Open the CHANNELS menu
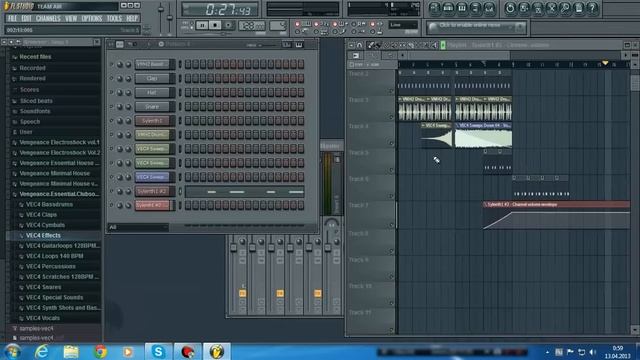640x360 pixels. click(48, 18)
